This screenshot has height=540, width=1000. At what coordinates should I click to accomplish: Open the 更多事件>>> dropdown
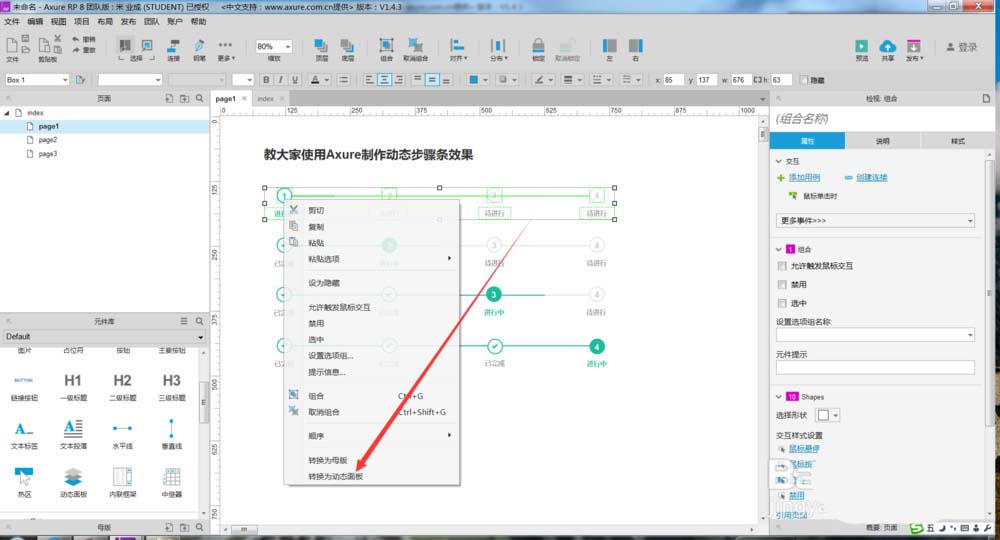coord(875,221)
